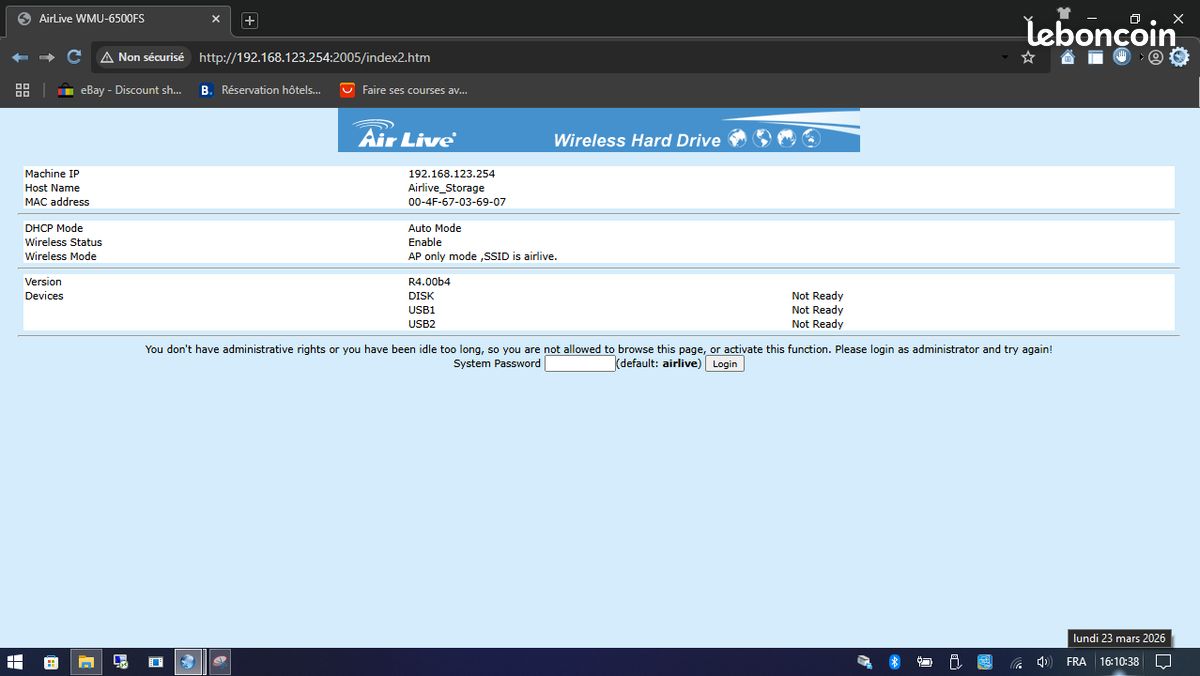
Task: Click the USB2 device row label
Action: 422,324
